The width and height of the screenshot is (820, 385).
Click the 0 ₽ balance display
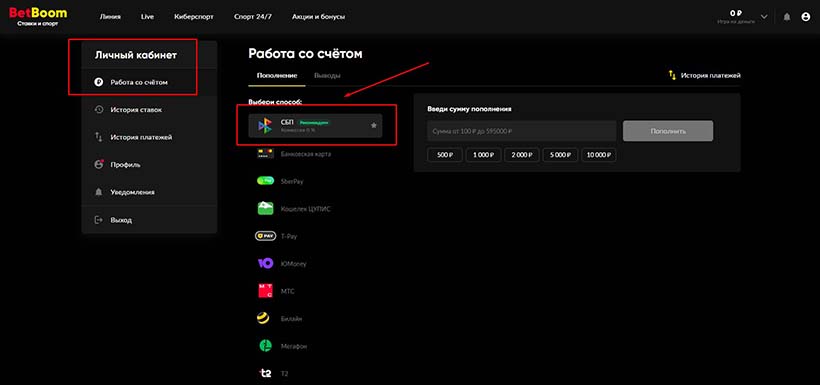coord(736,13)
